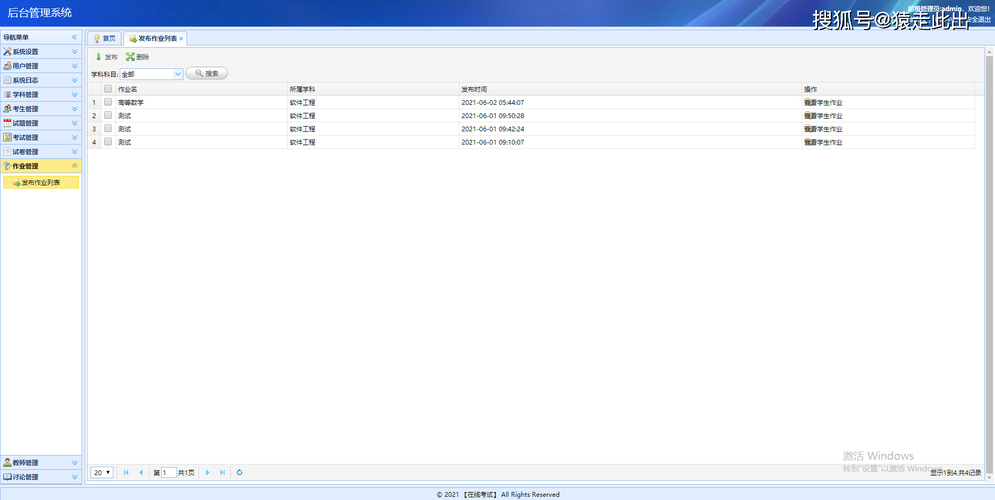Viewport: 995px width, 500px height.
Task: Expand 考生管理 section with its chevron
Action: [74, 109]
